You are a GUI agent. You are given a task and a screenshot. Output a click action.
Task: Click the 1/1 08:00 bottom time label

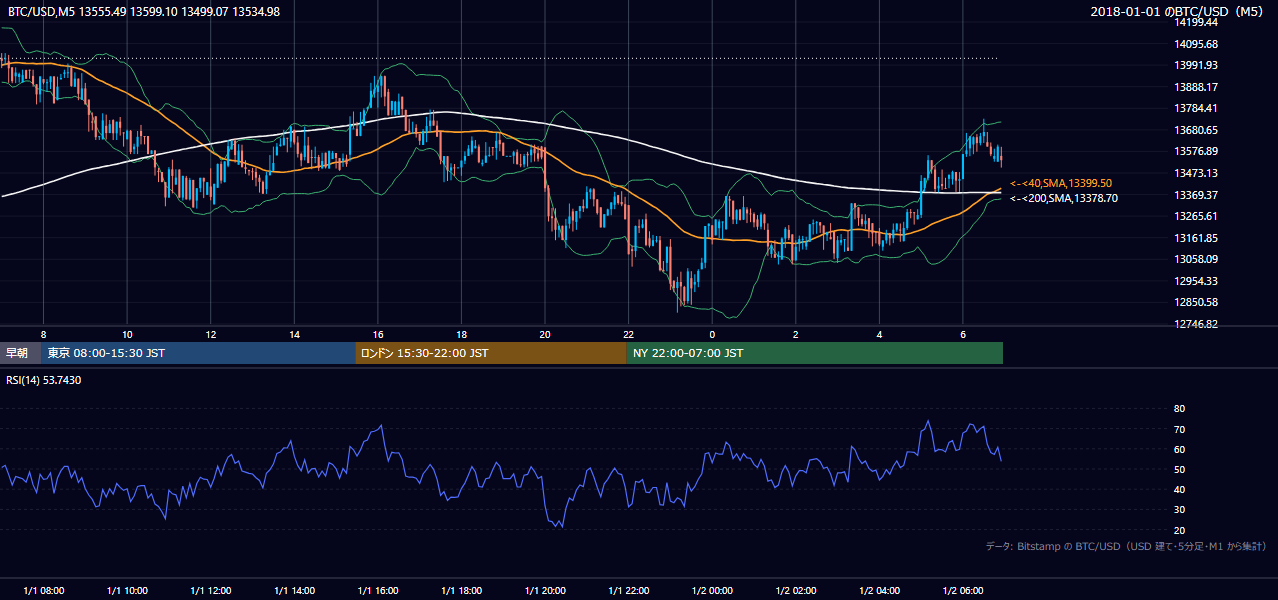coord(43,590)
